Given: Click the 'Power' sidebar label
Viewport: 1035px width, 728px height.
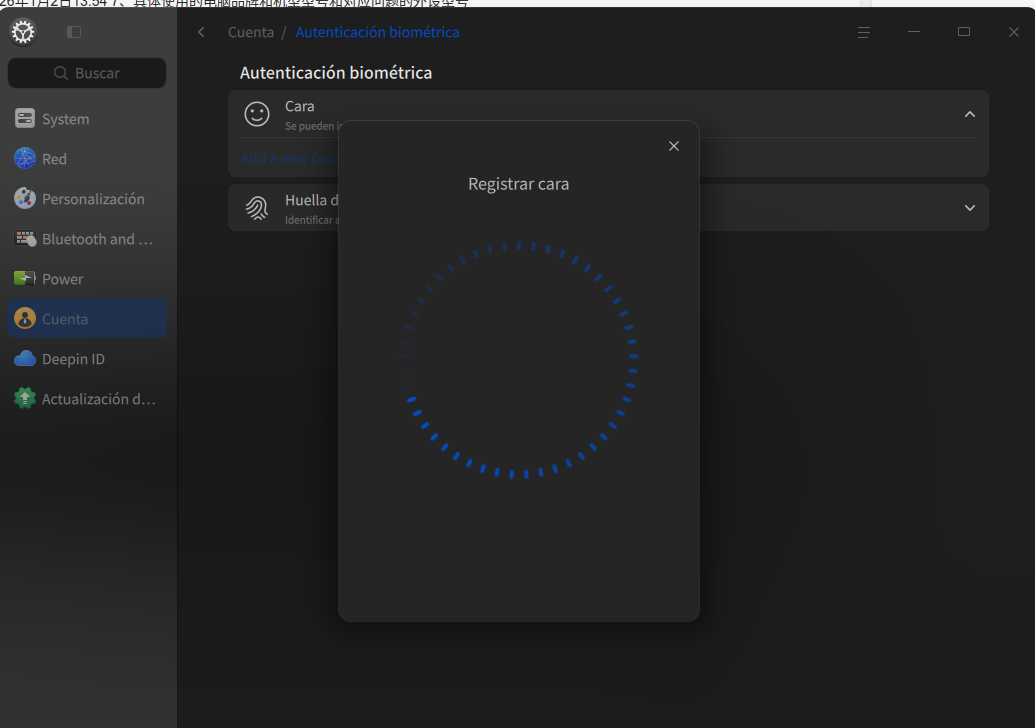Looking at the screenshot, I should tap(63, 279).
